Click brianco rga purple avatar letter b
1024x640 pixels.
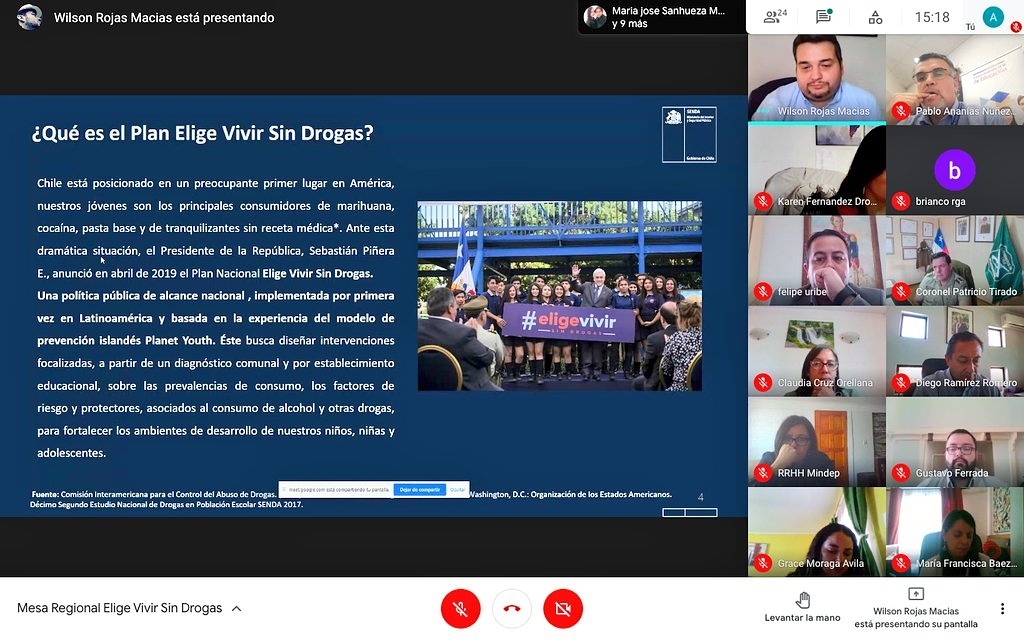(954, 170)
